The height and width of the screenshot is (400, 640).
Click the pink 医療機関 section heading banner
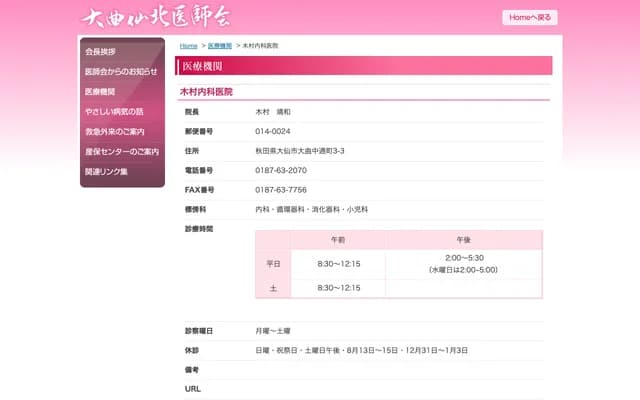click(364, 66)
